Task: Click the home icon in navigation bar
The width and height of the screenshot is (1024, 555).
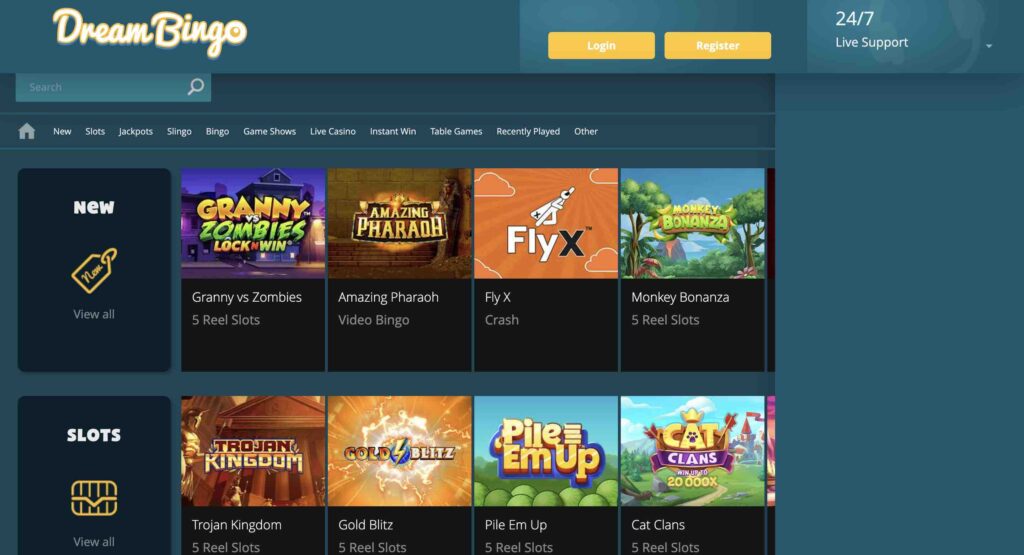Action: (27, 131)
